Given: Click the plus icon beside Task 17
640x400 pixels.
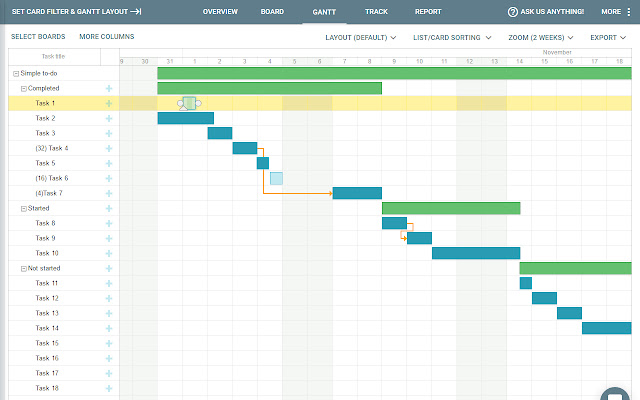Looking at the screenshot, I should point(109,373).
